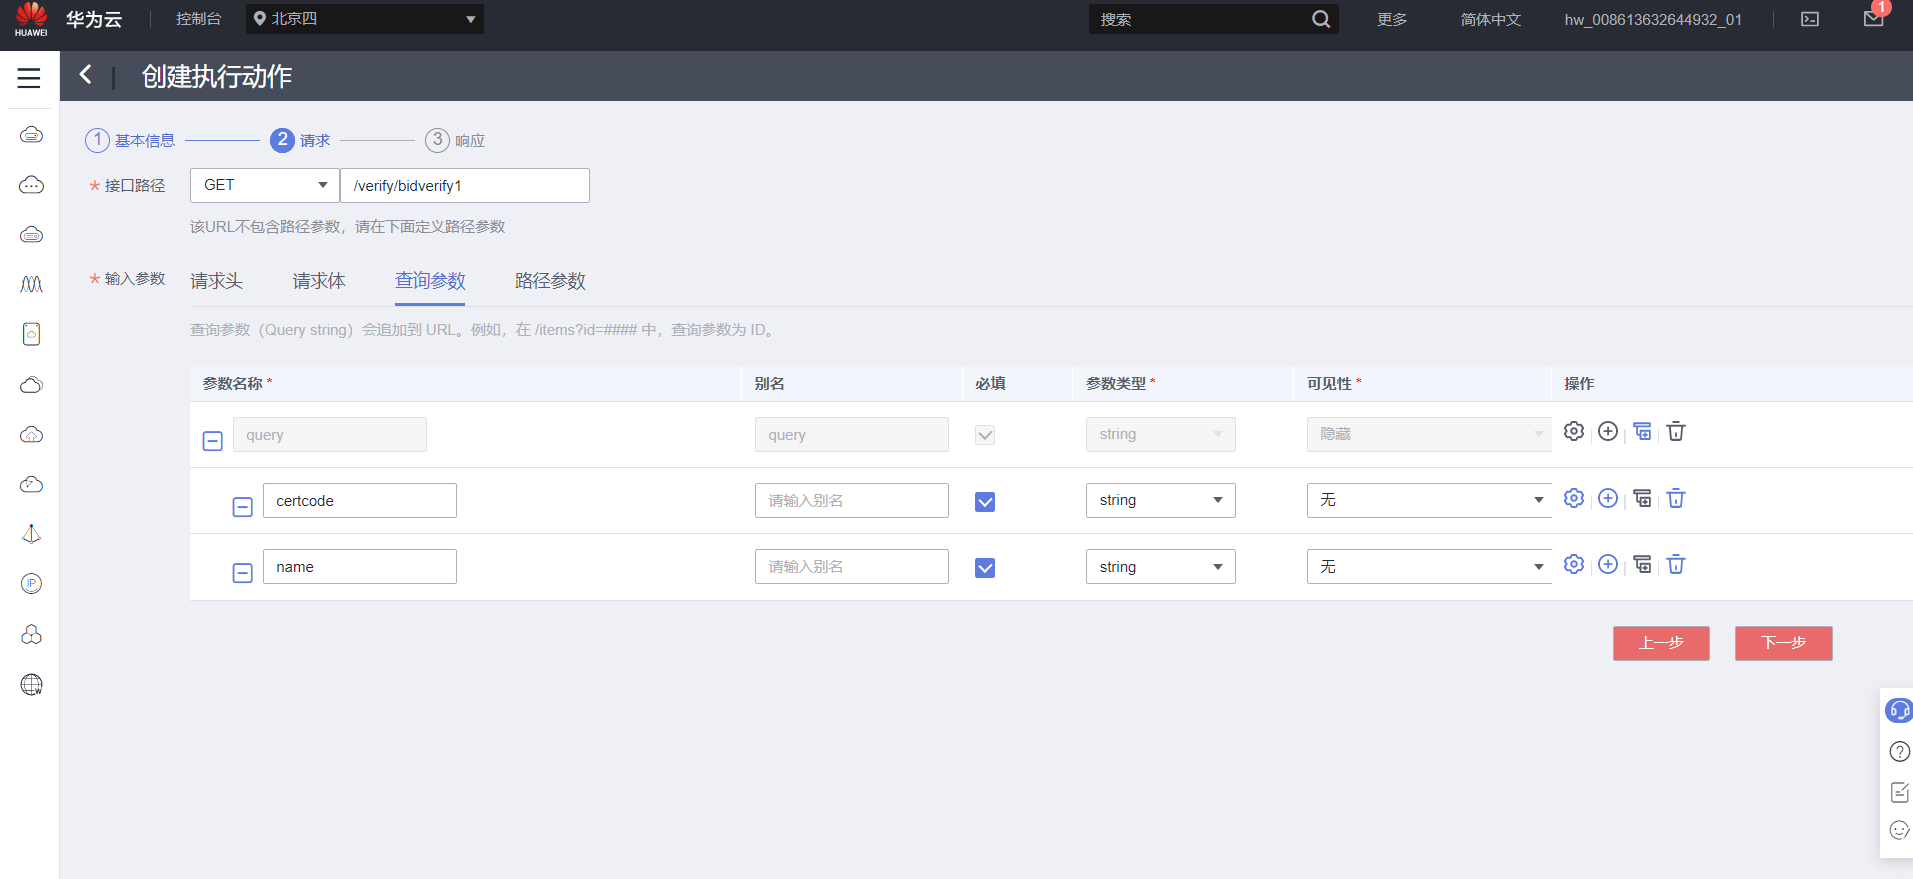Open the parameter type dropdown for name
The width and height of the screenshot is (1913, 879).
tap(1161, 567)
